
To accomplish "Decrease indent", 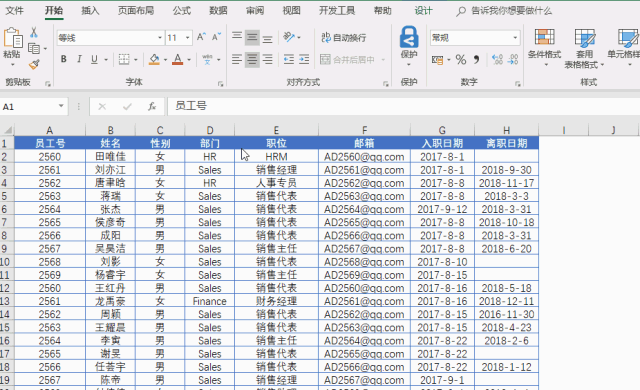I will (289, 60).
